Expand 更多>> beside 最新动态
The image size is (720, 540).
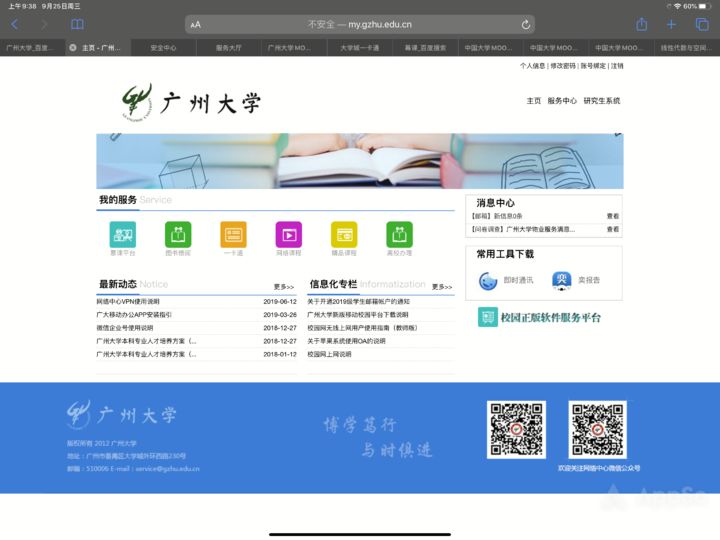(x=284, y=287)
